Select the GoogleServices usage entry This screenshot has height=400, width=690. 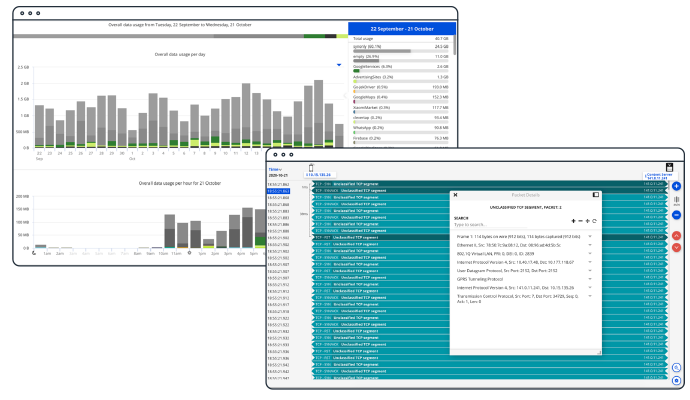(400, 68)
